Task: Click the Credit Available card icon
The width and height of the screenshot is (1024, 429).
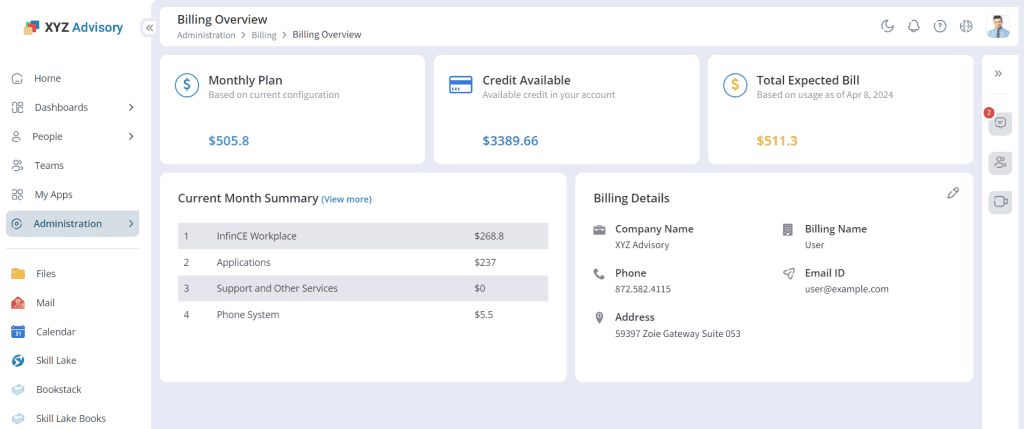Action: 460,85
